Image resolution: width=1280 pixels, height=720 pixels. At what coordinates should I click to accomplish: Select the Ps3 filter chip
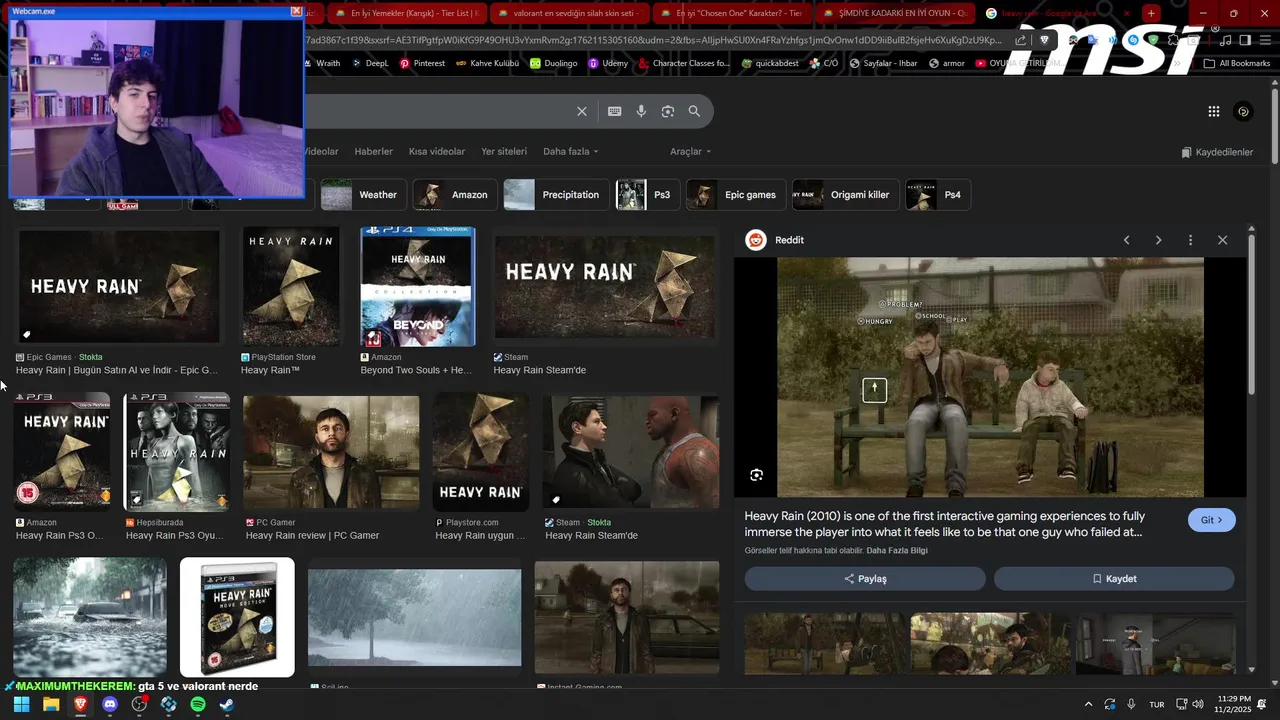[647, 195]
